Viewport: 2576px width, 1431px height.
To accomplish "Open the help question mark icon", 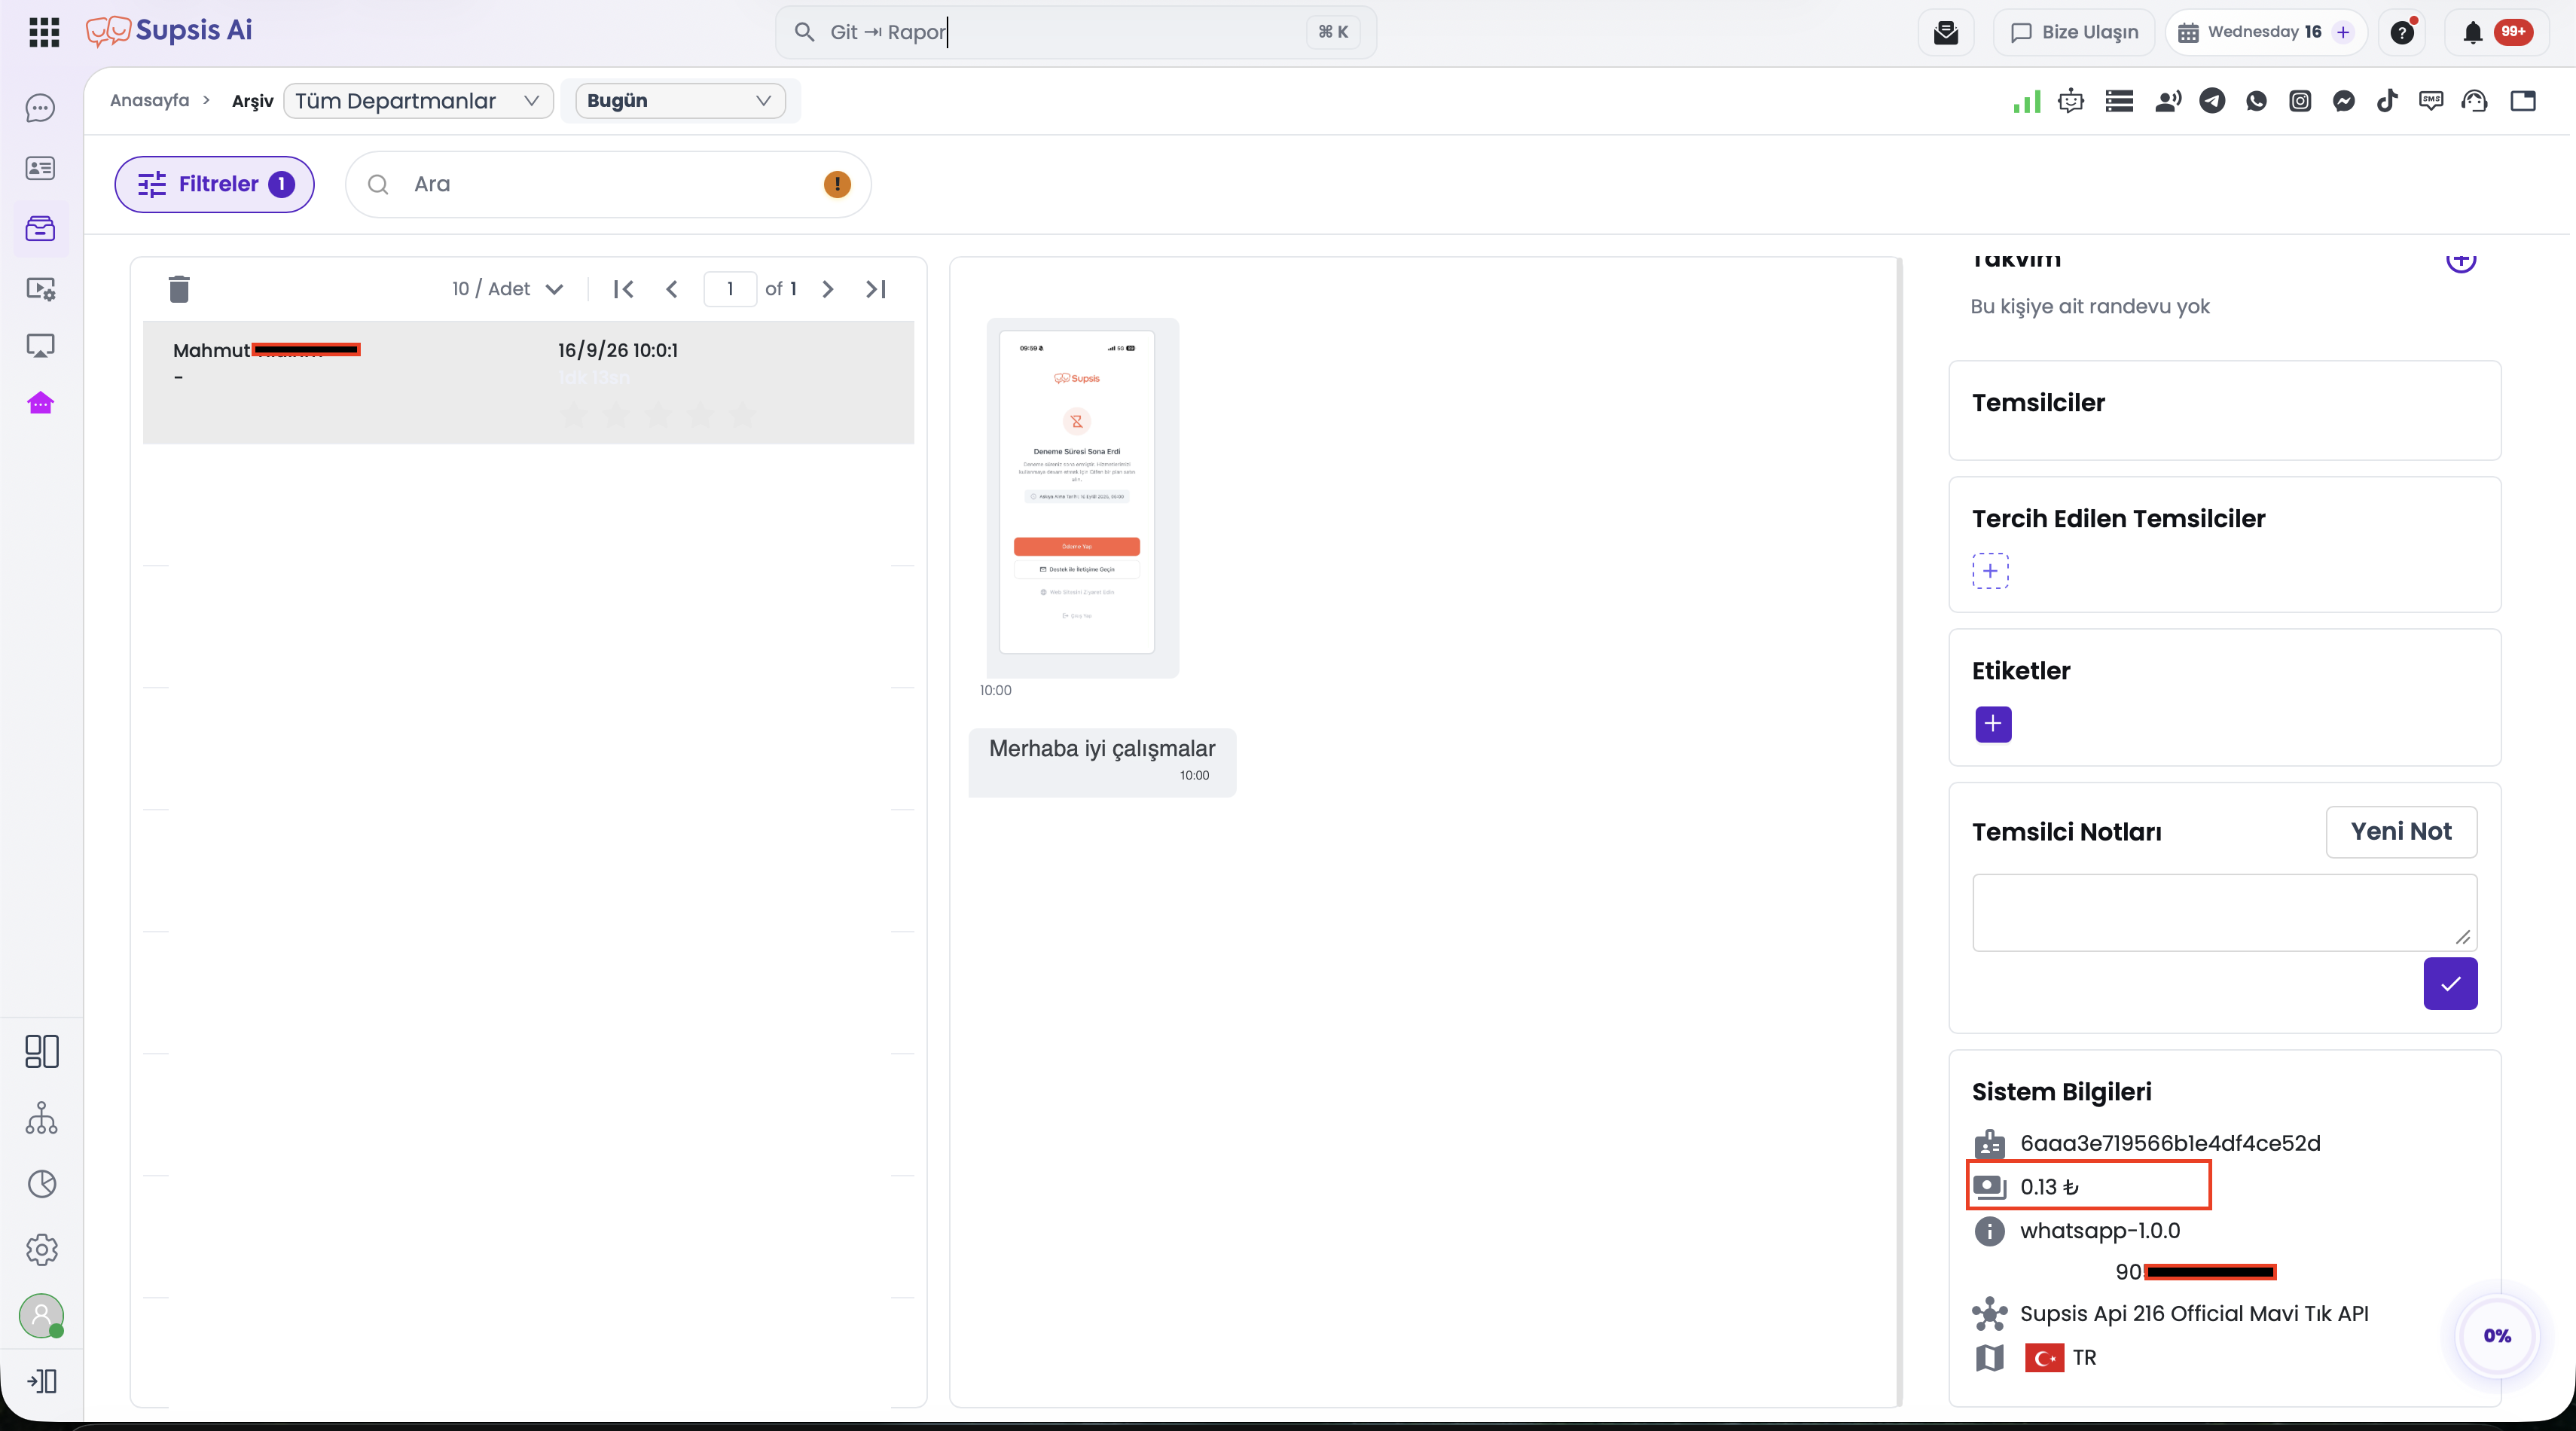I will [2403, 32].
